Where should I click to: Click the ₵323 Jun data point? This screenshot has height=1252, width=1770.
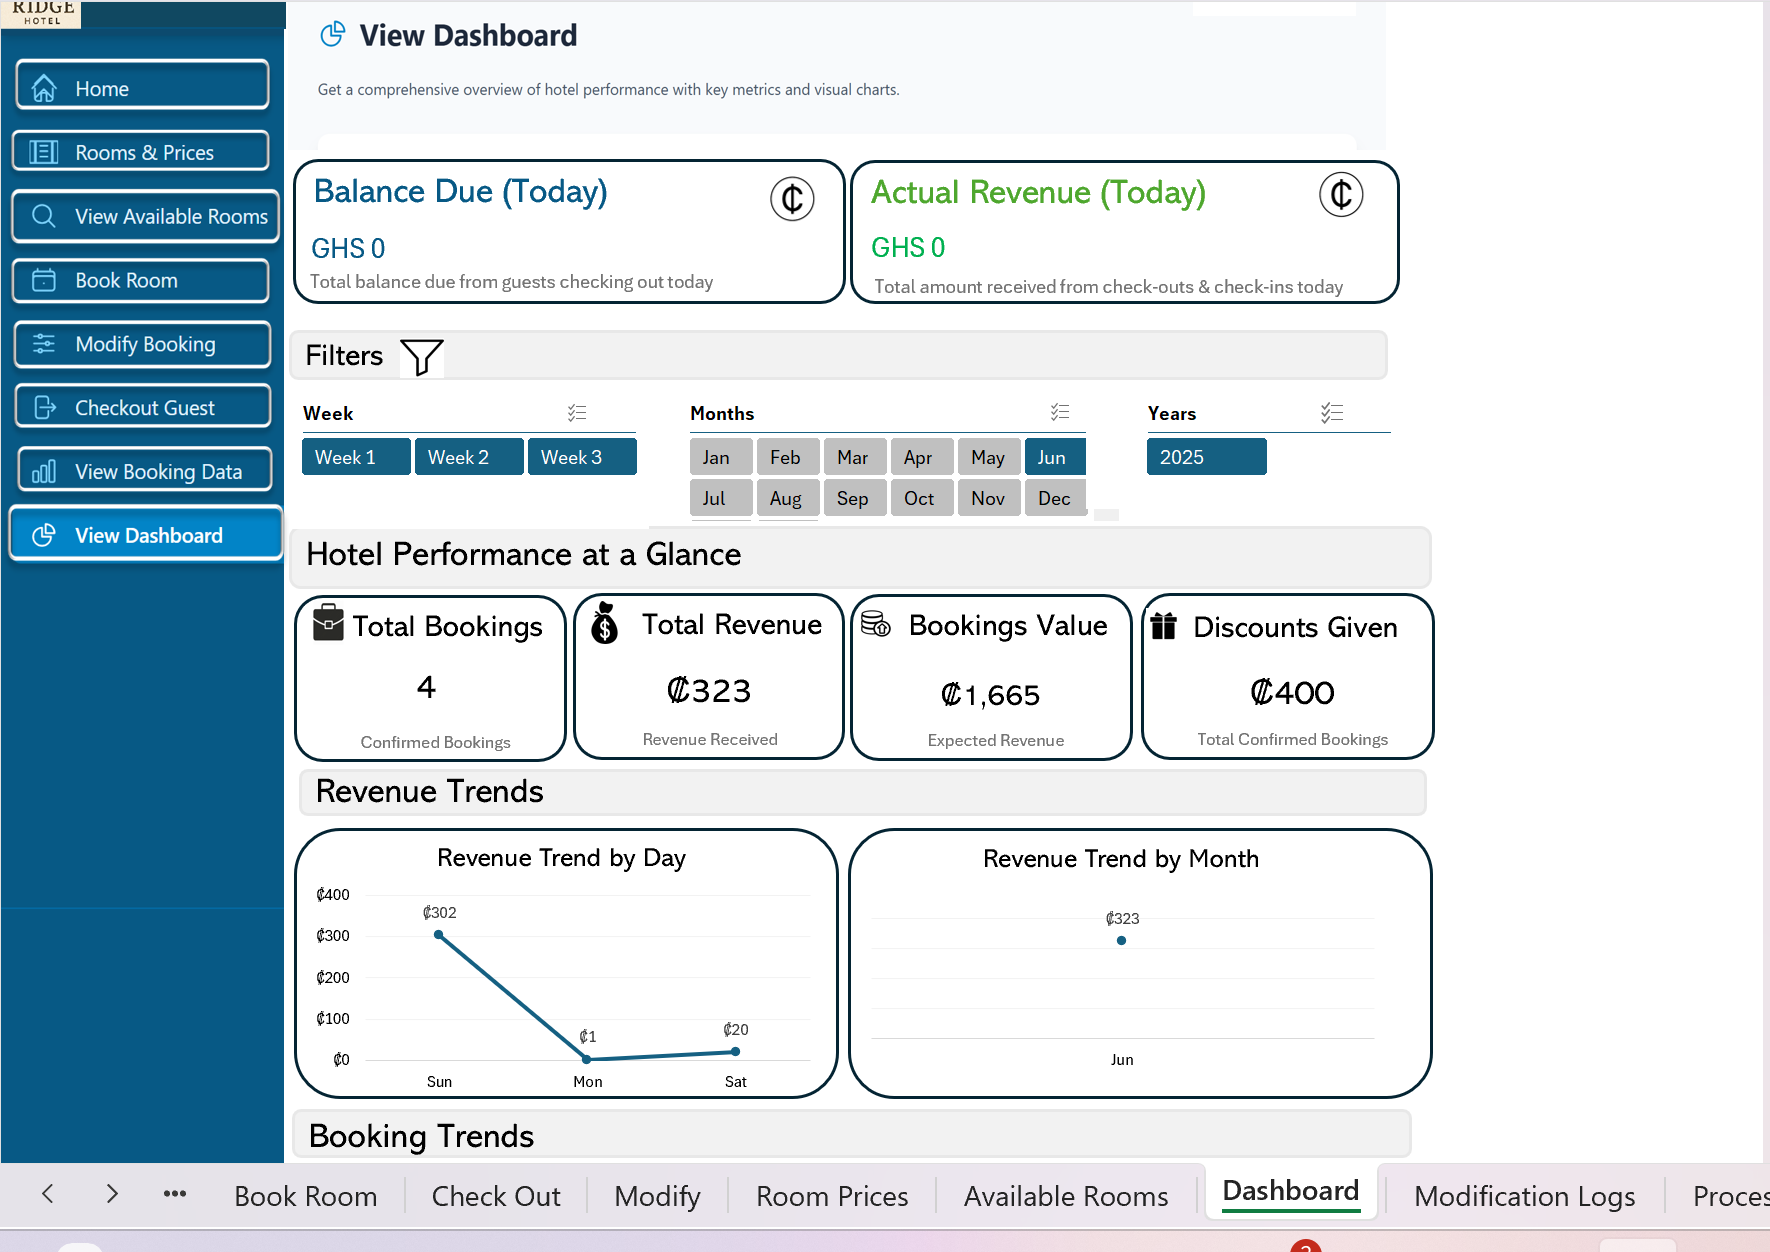[1121, 940]
